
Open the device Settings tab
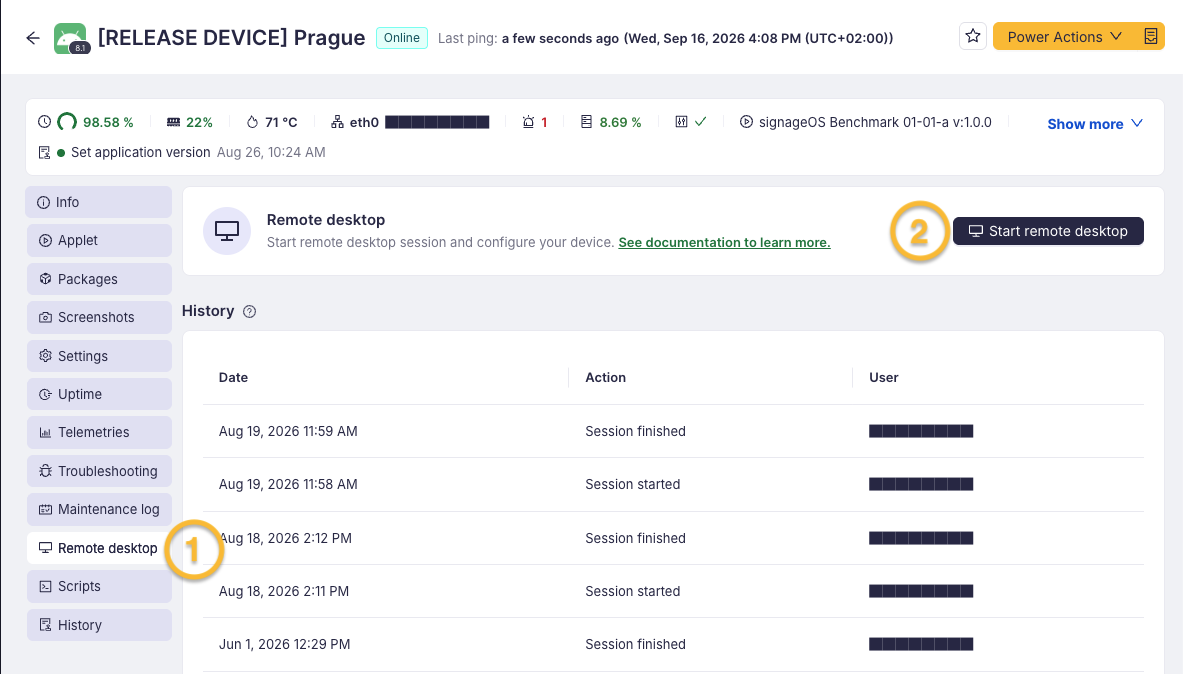(x=99, y=356)
